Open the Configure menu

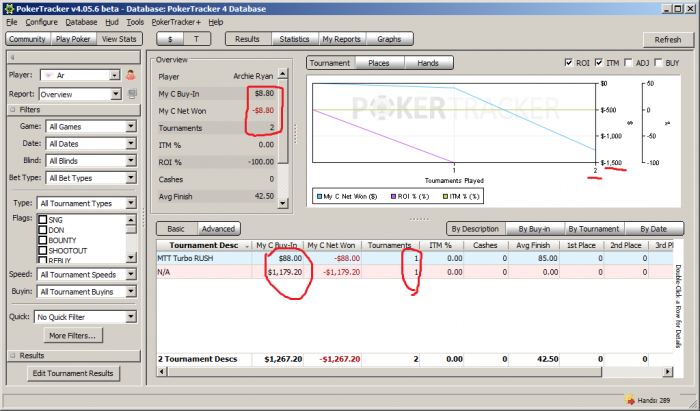coord(42,22)
